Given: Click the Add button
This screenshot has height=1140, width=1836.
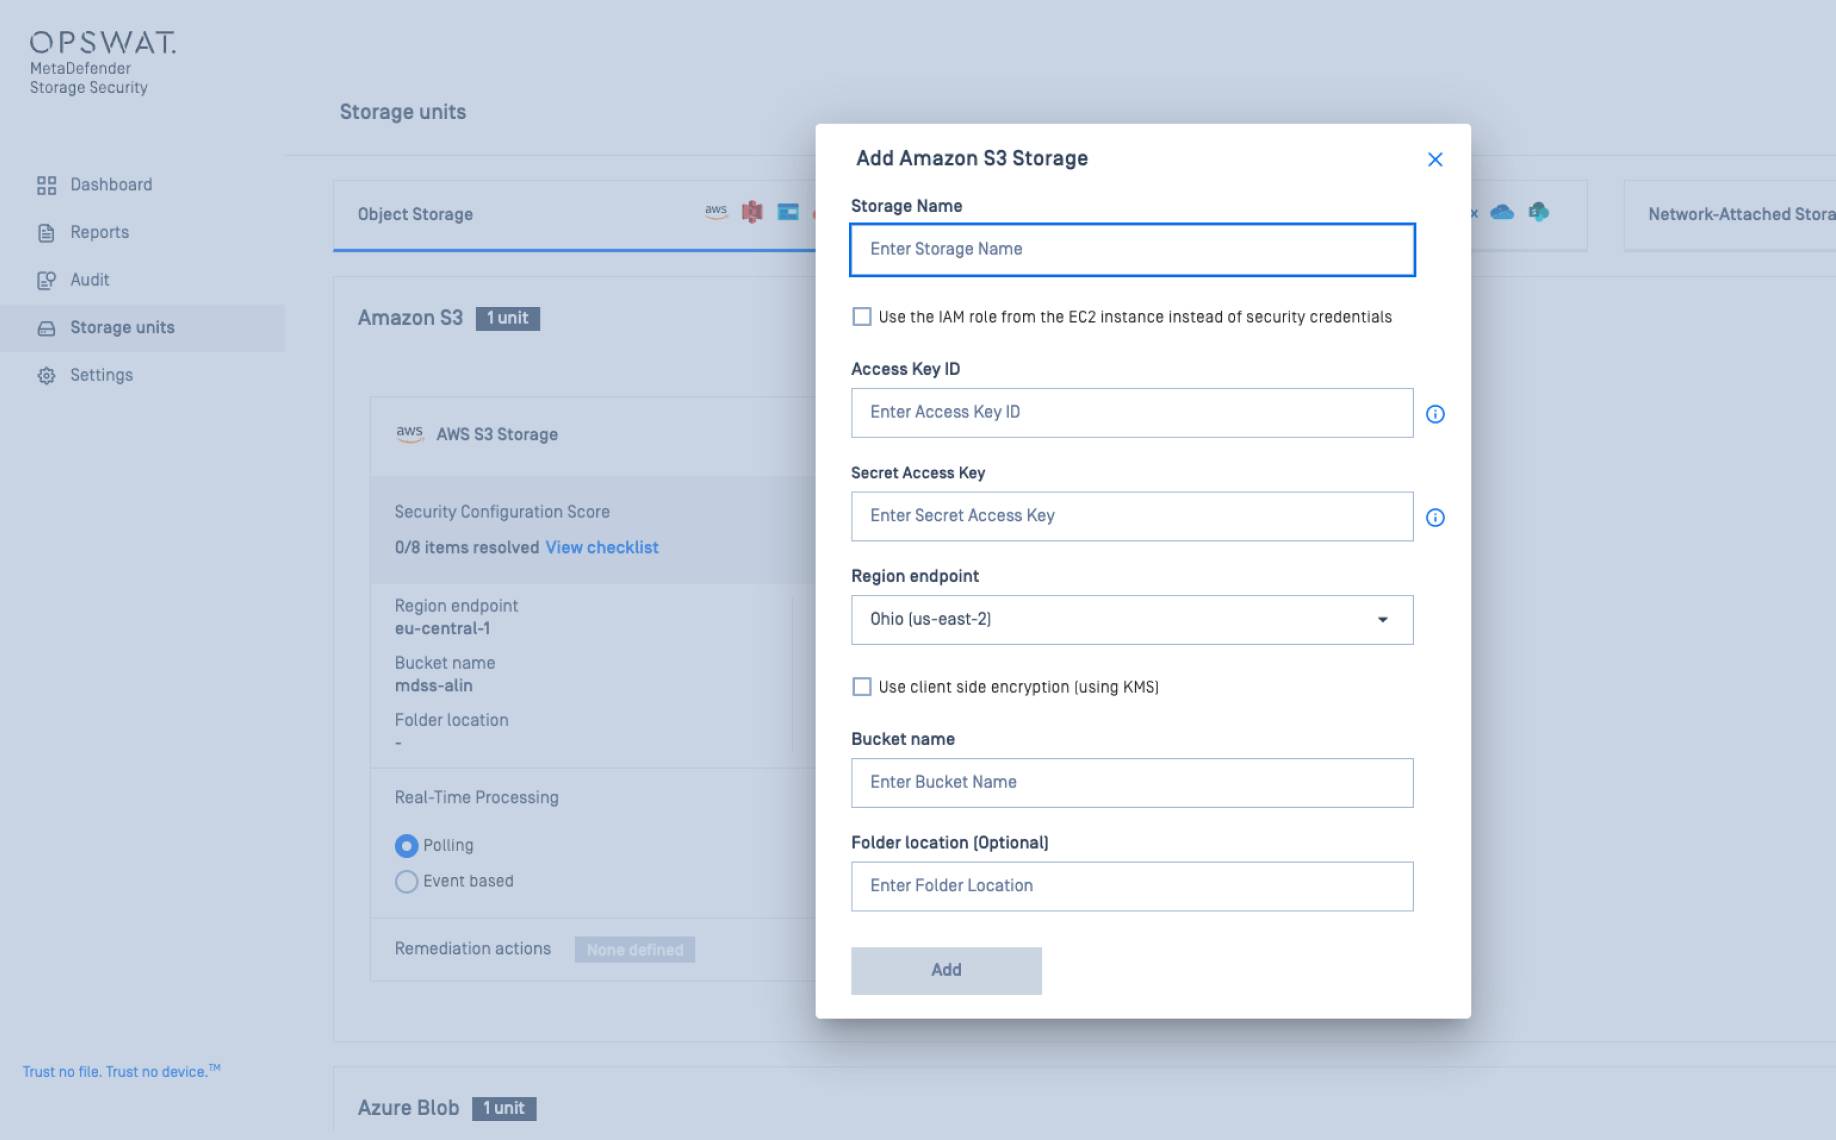Looking at the screenshot, I should [x=946, y=969].
